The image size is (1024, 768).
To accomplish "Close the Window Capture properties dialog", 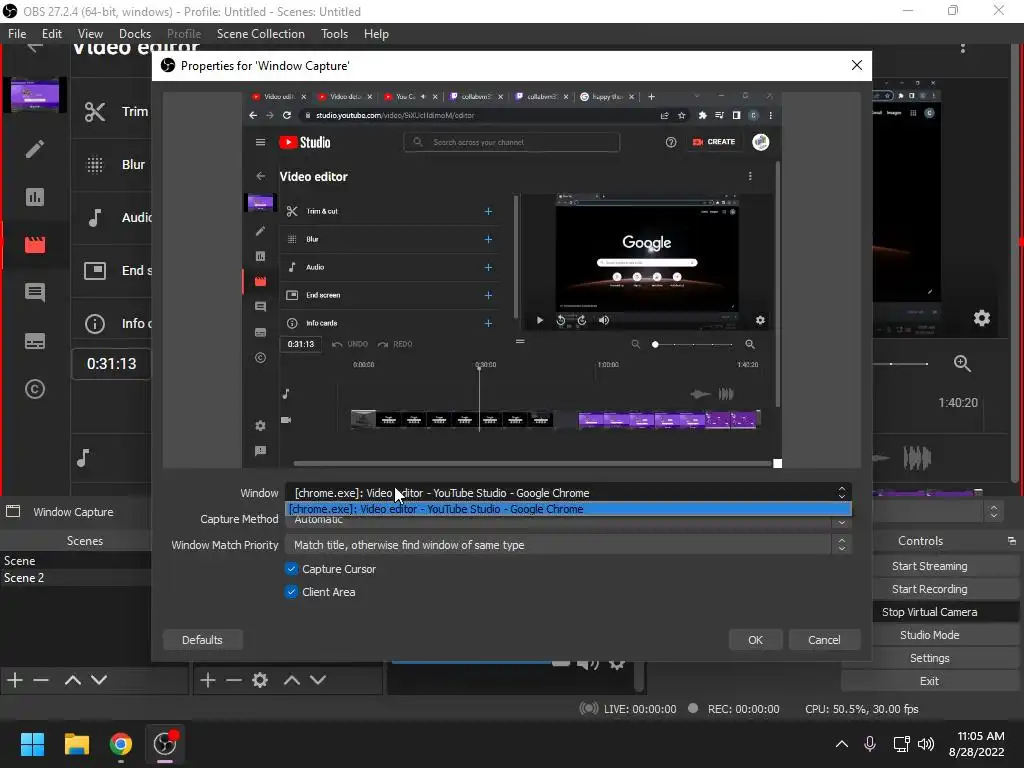I will point(857,65).
